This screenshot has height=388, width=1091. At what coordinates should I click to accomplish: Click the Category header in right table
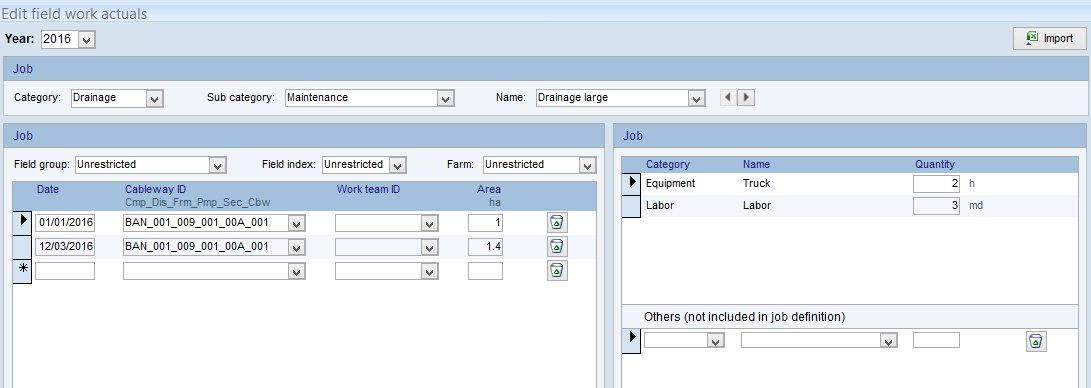tap(667, 165)
